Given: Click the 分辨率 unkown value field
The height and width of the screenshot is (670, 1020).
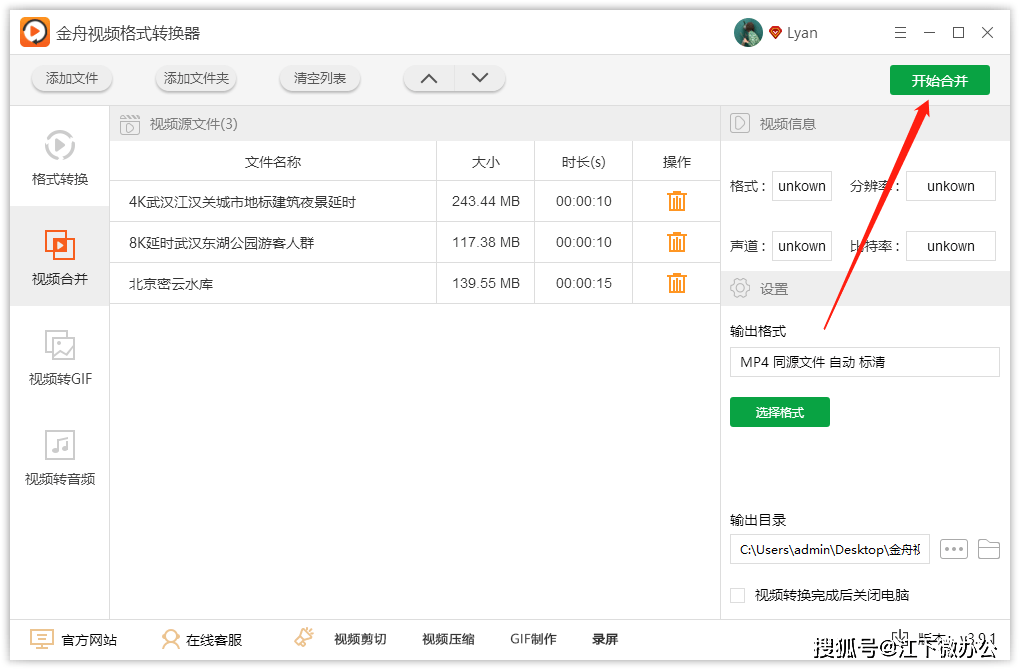Looking at the screenshot, I should pos(951,187).
